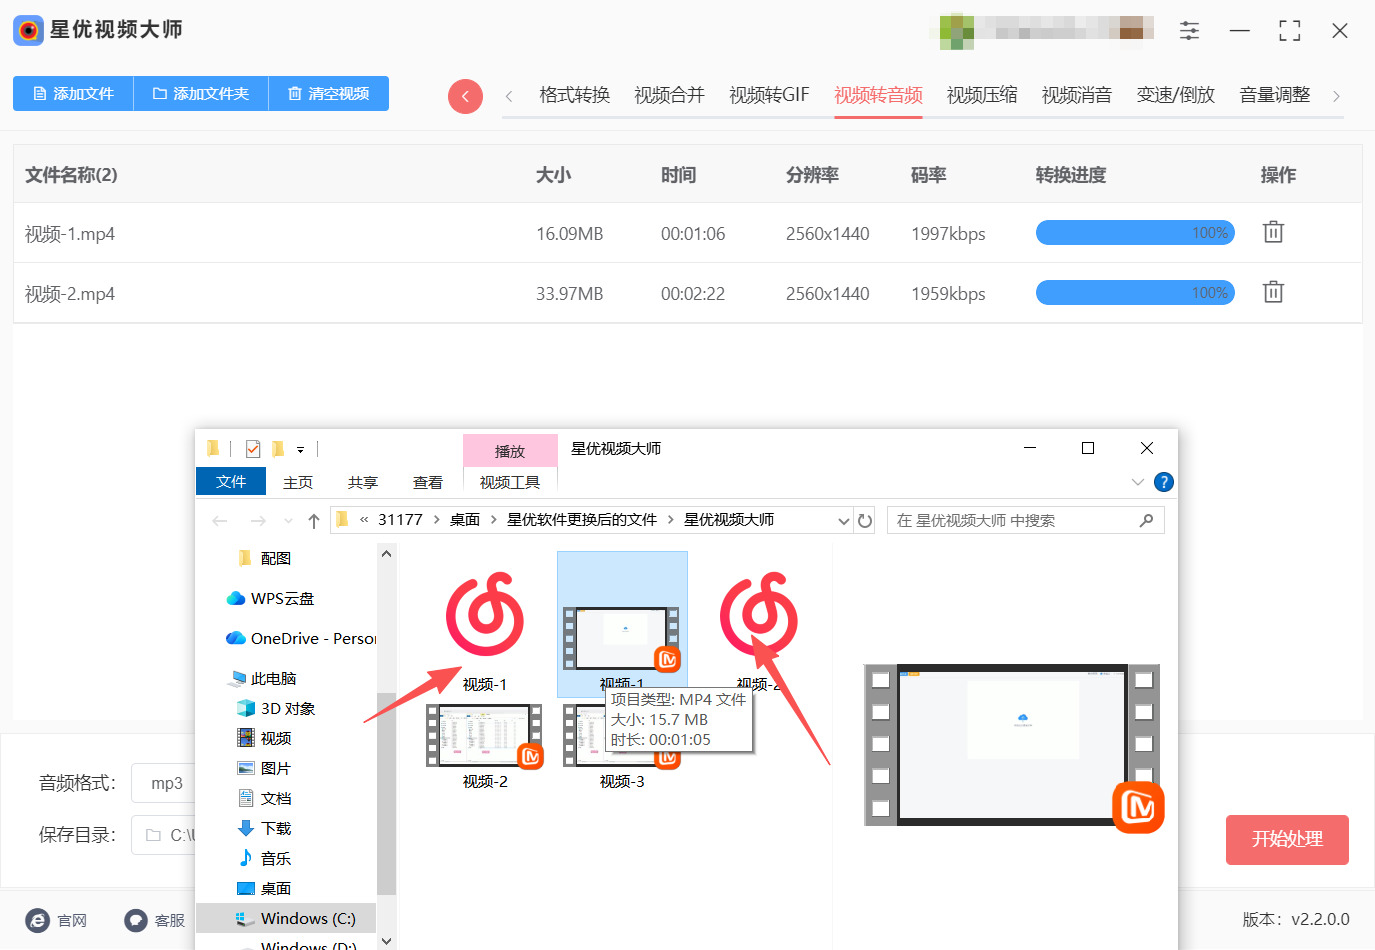
Task: Select the 视频-2 MP4 file thumbnail
Action: click(x=485, y=737)
